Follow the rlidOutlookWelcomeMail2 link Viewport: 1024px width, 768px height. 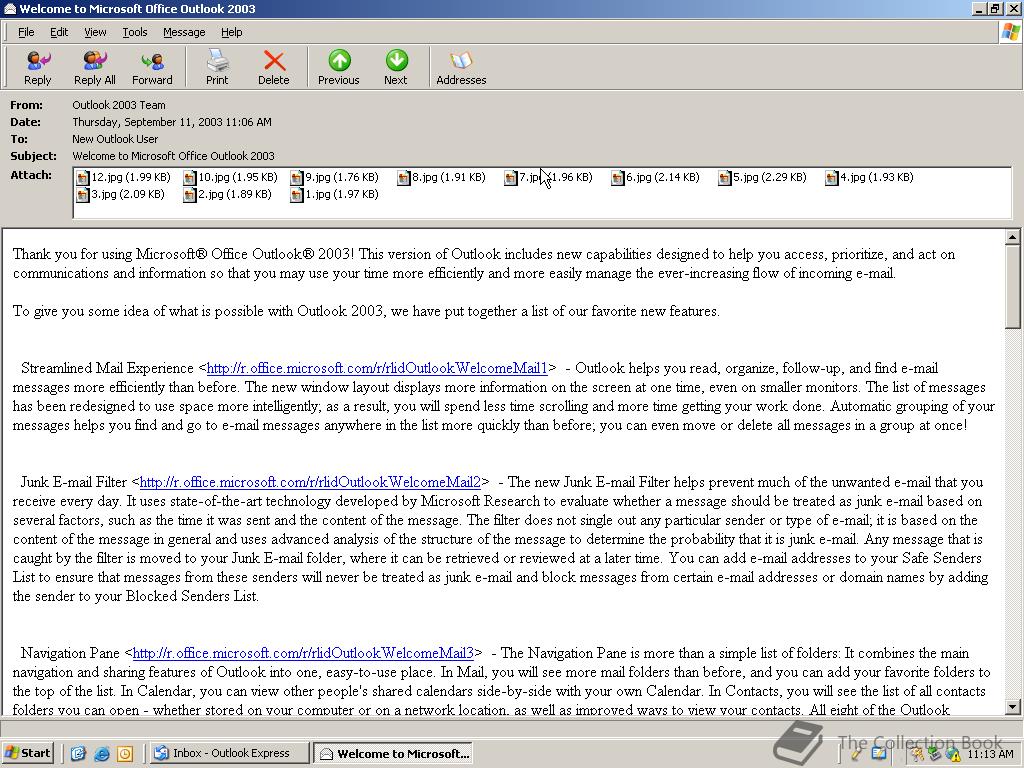coord(310,483)
